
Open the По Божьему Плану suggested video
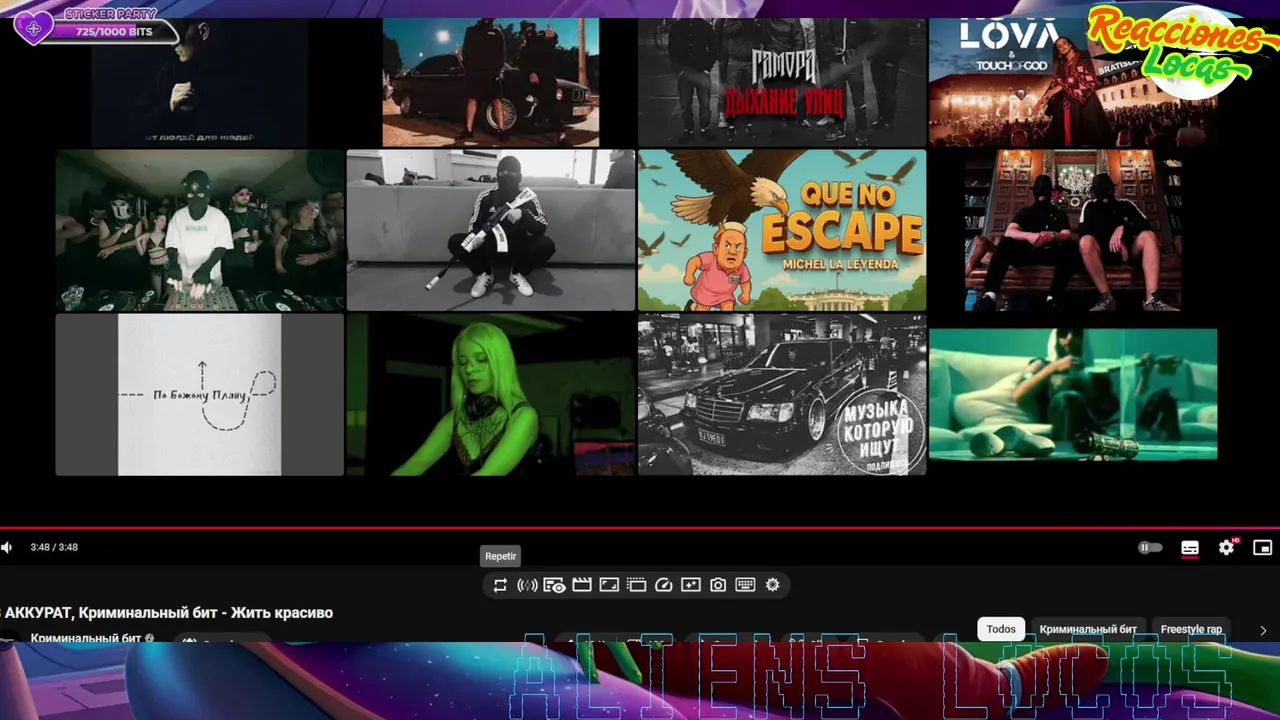[x=199, y=394]
